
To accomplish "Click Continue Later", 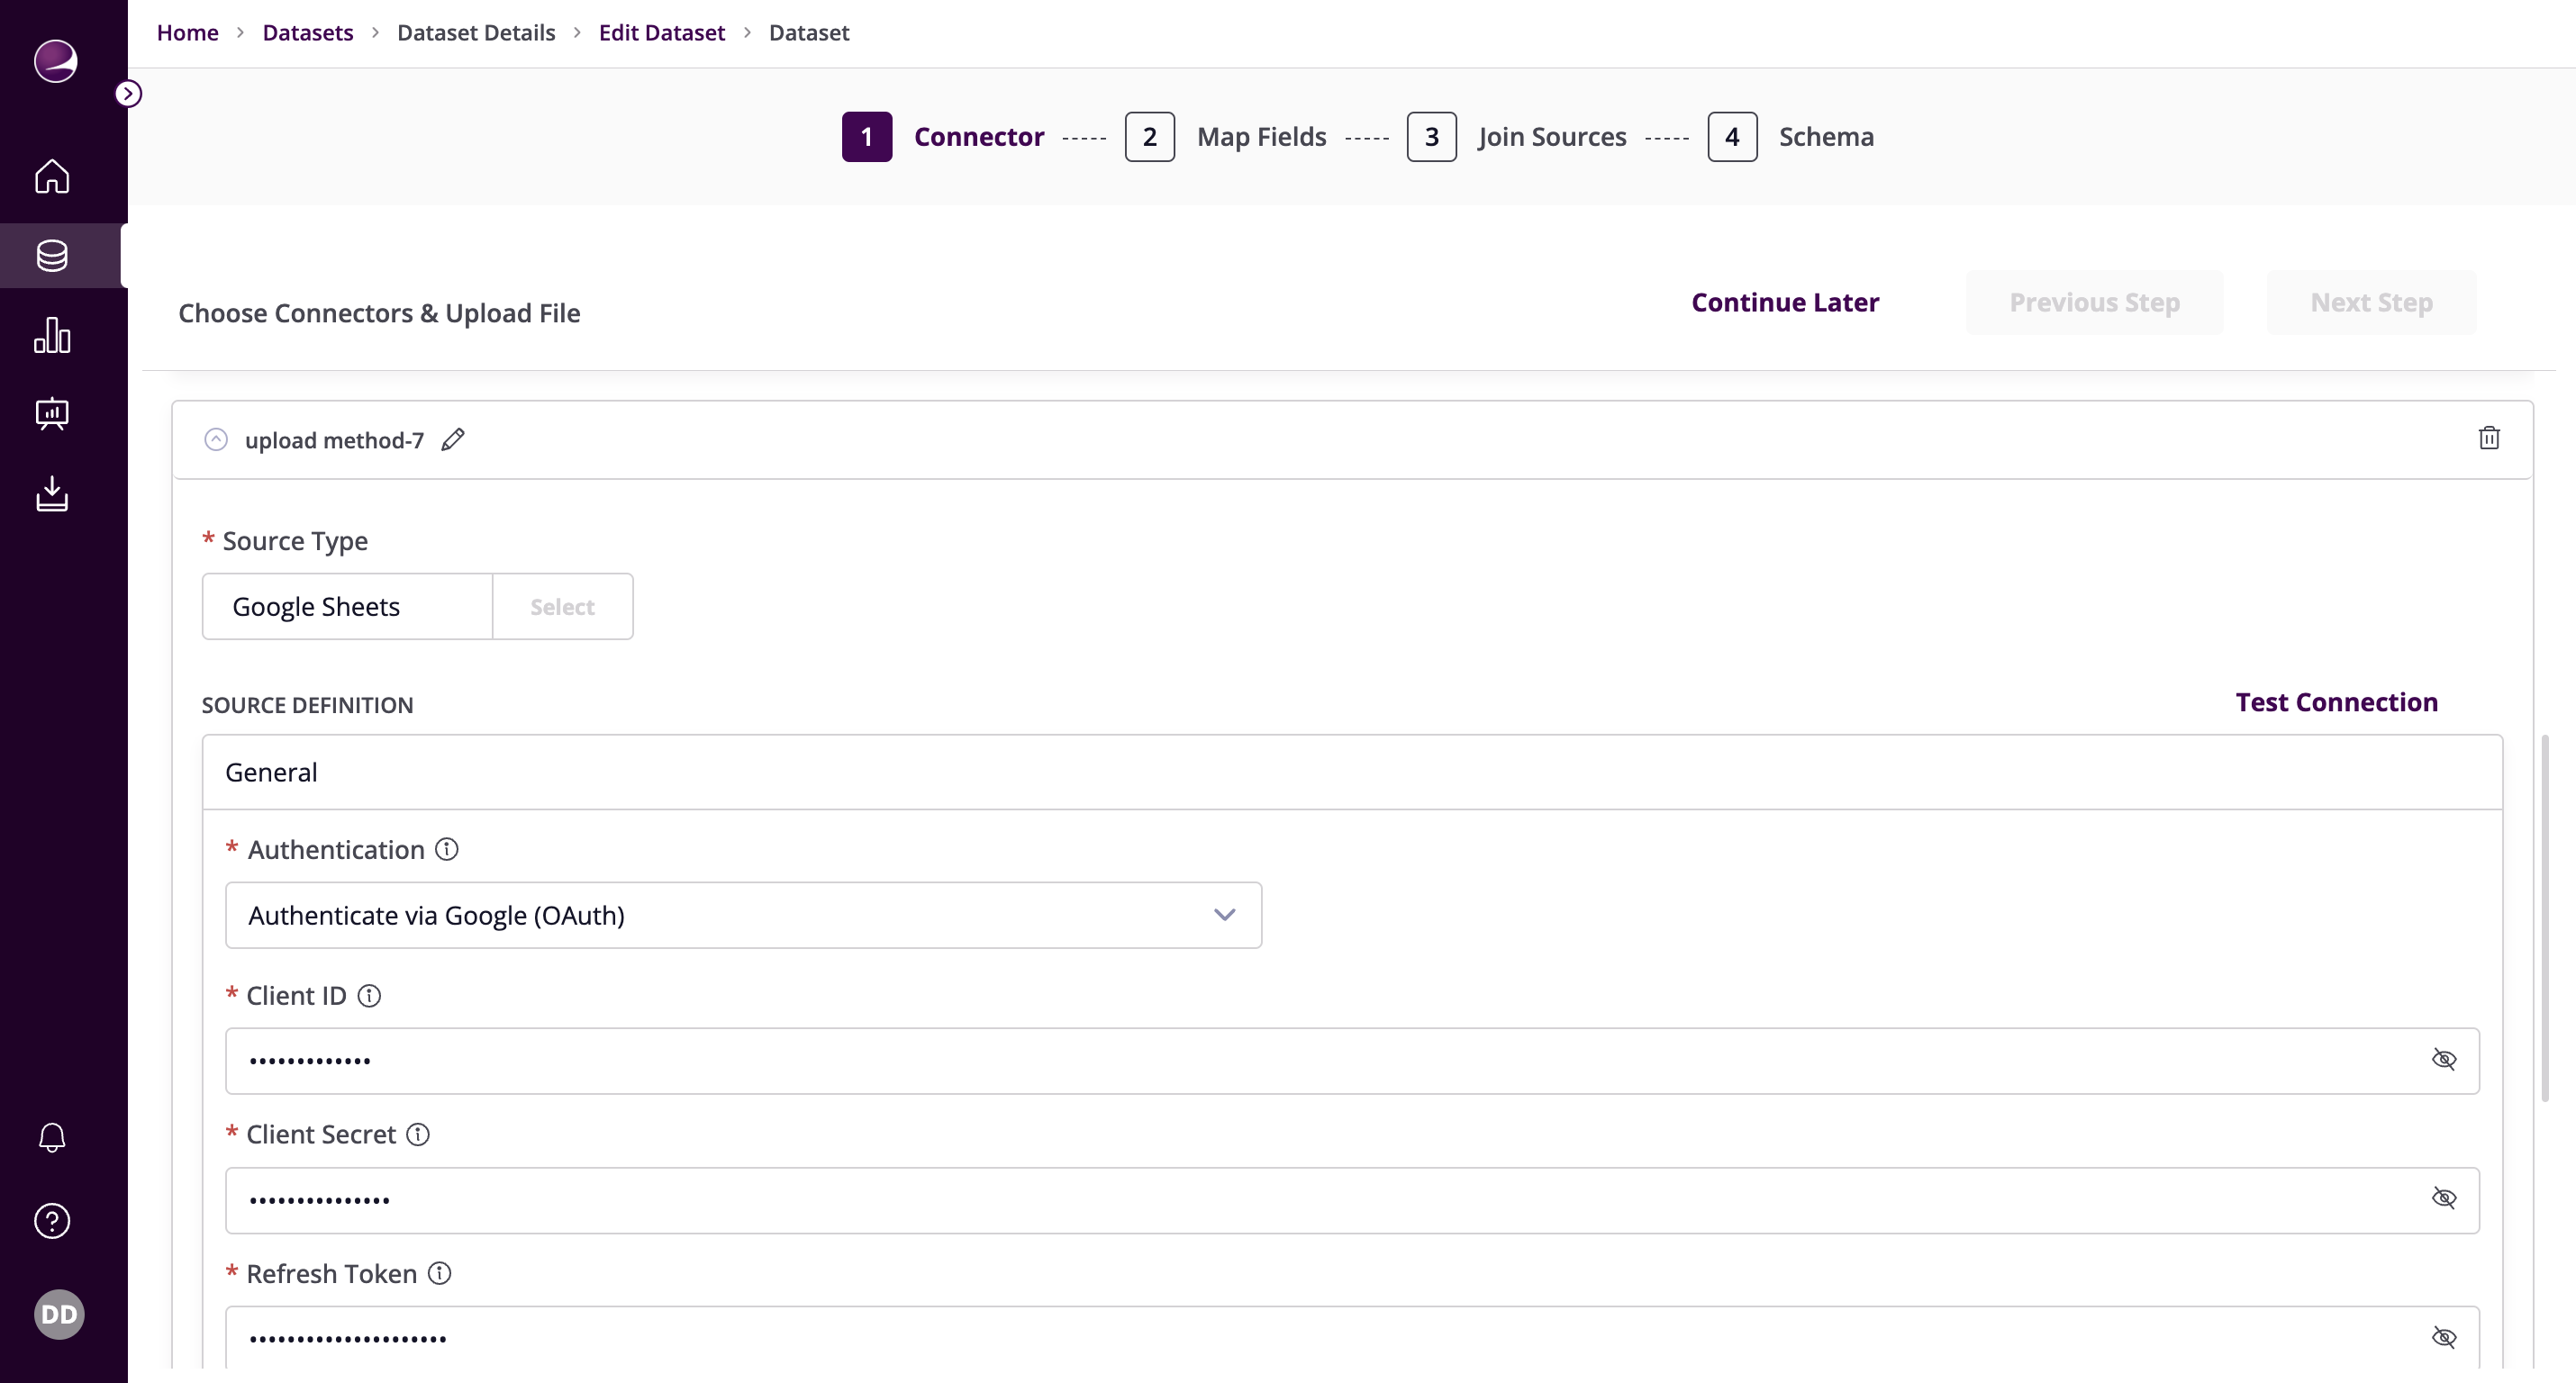I will pyautogui.click(x=1785, y=302).
